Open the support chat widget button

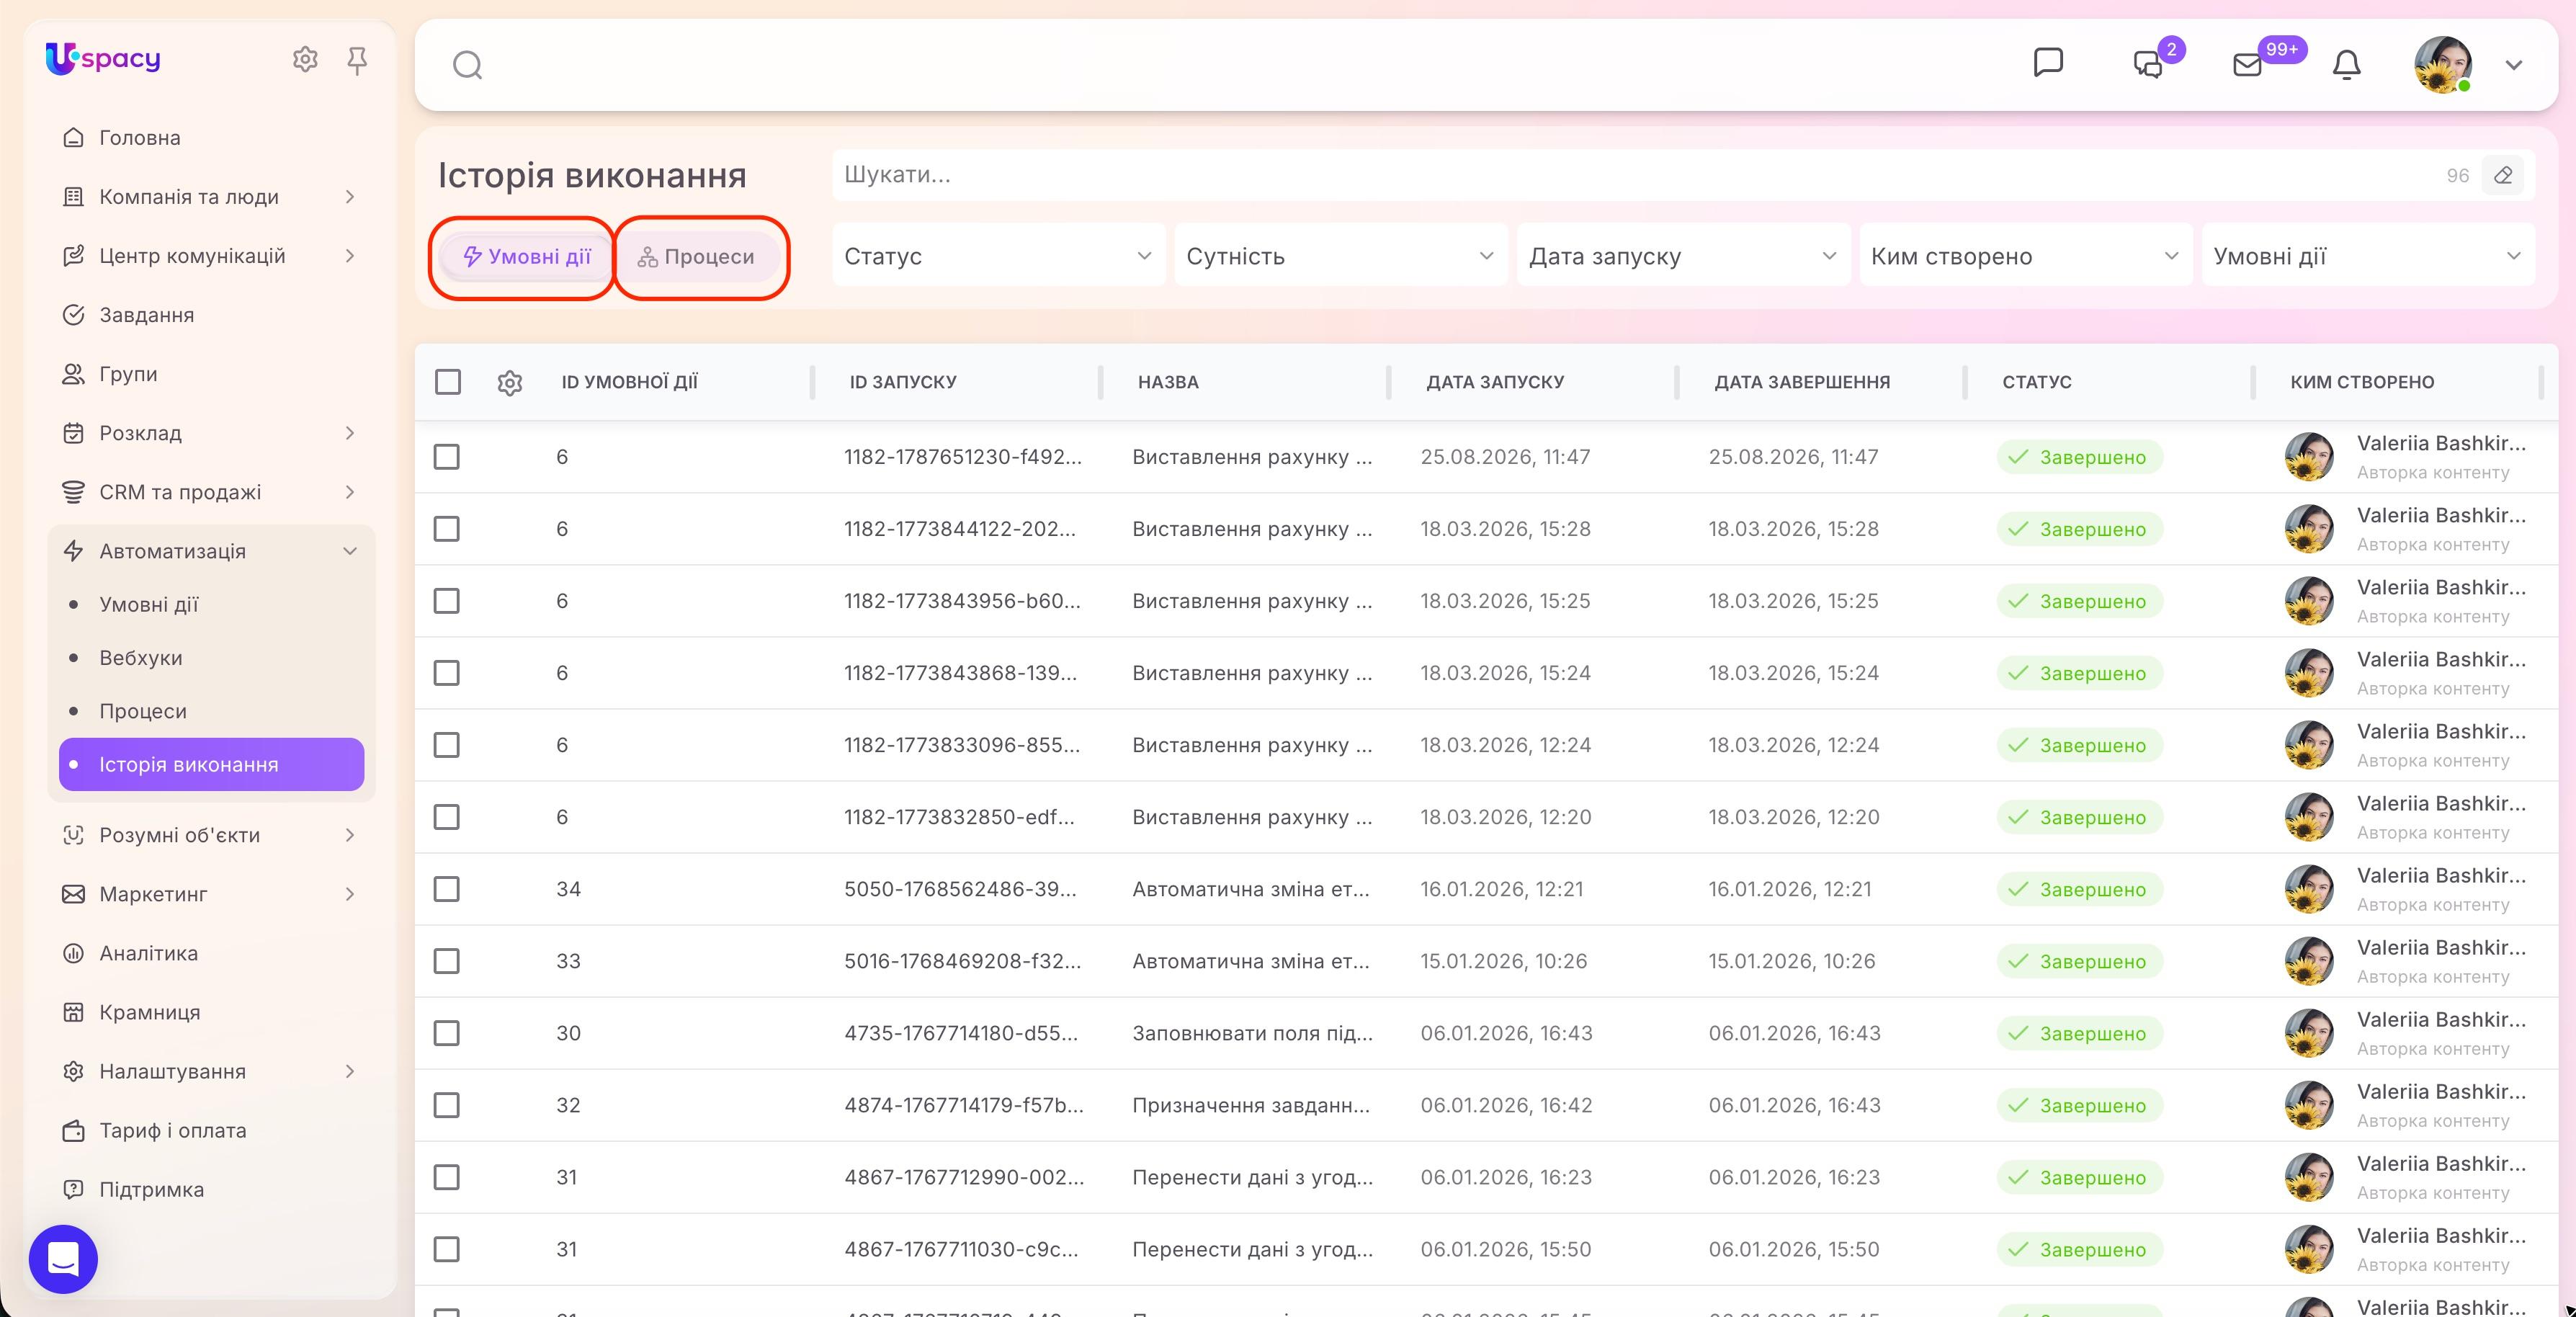pos(63,1259)
